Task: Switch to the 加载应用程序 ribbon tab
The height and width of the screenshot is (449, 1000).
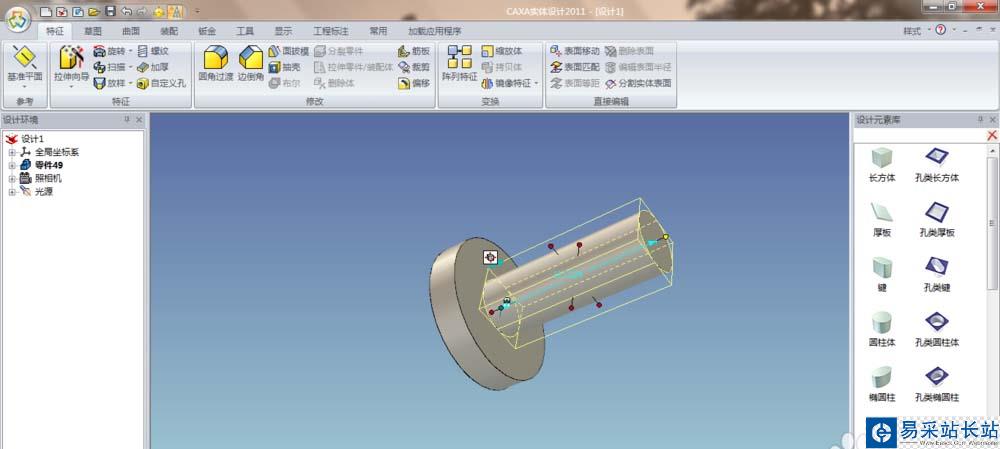Action: (x=435, y=31)
